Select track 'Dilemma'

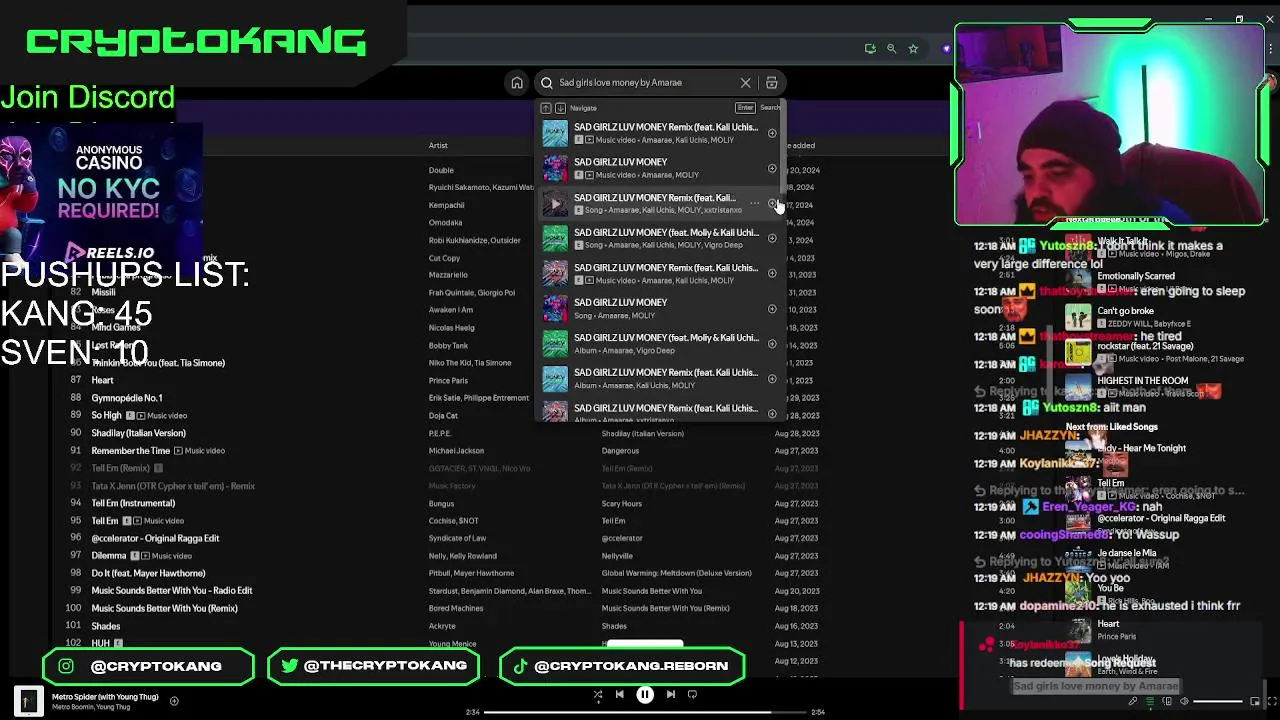pyautogui.click(x=109, y=555)
